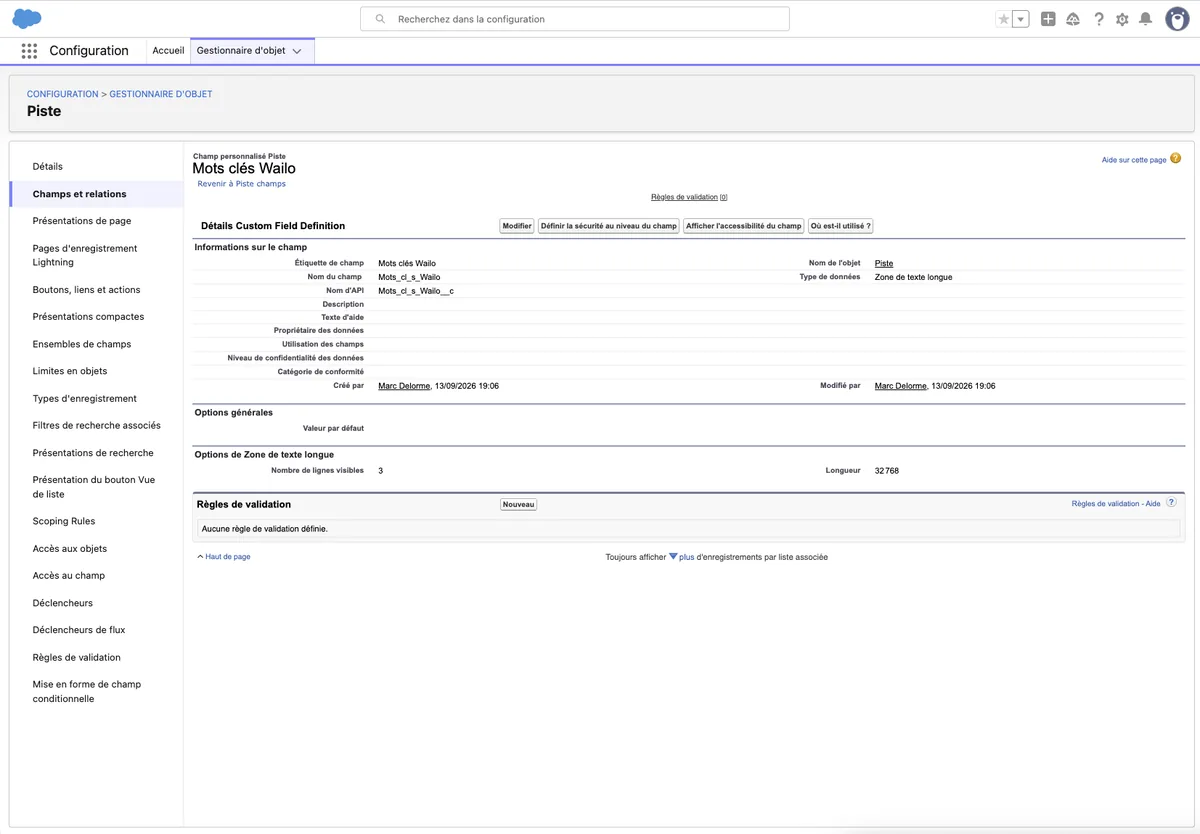Viewport: 1200px width, 834px height.
Task: Open Aide sur cette page link
Action: [1134, 160]
